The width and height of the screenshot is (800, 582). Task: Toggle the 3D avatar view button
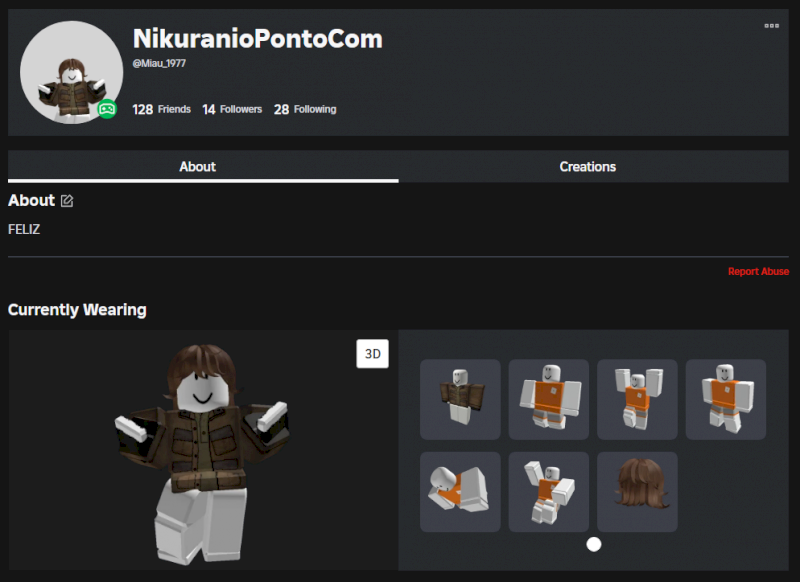click(x=372, y=353)
